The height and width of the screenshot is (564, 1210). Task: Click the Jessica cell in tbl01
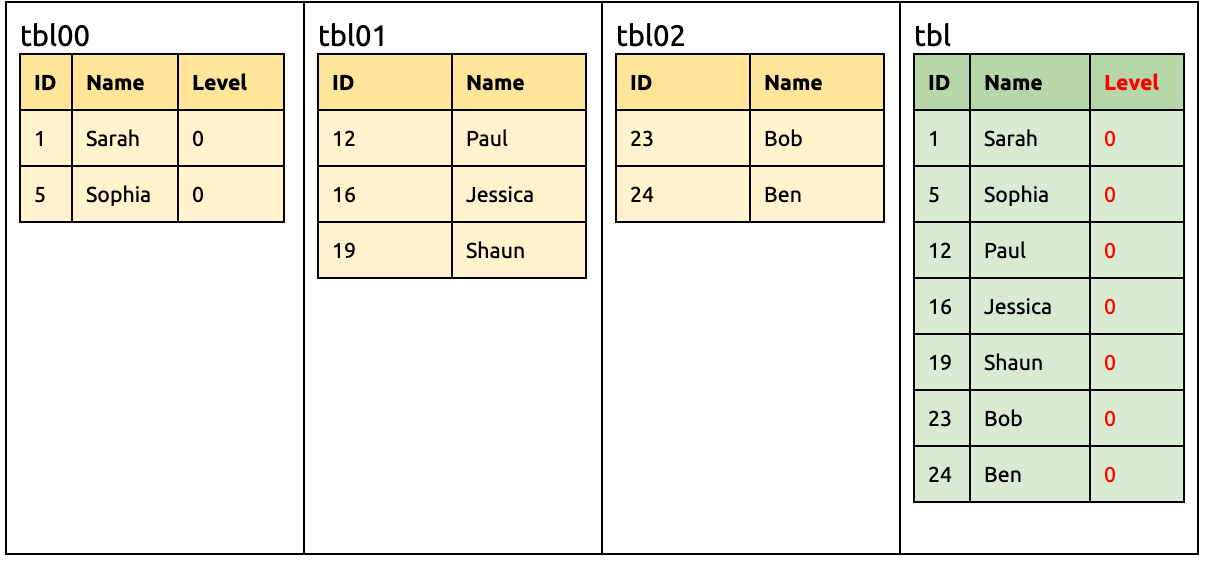point(499,195)
